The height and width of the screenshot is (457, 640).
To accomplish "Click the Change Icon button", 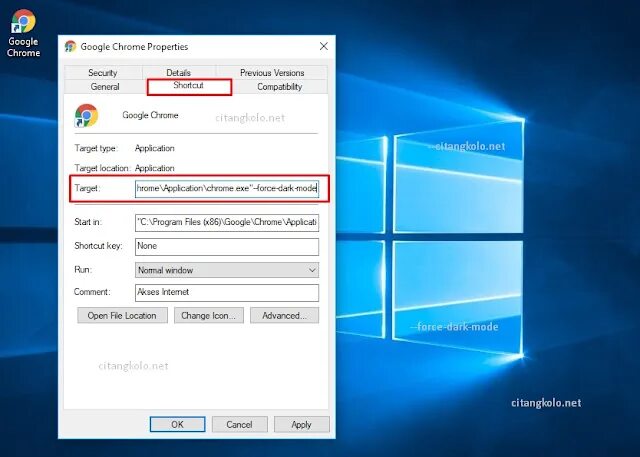I will tap(209, 315).
